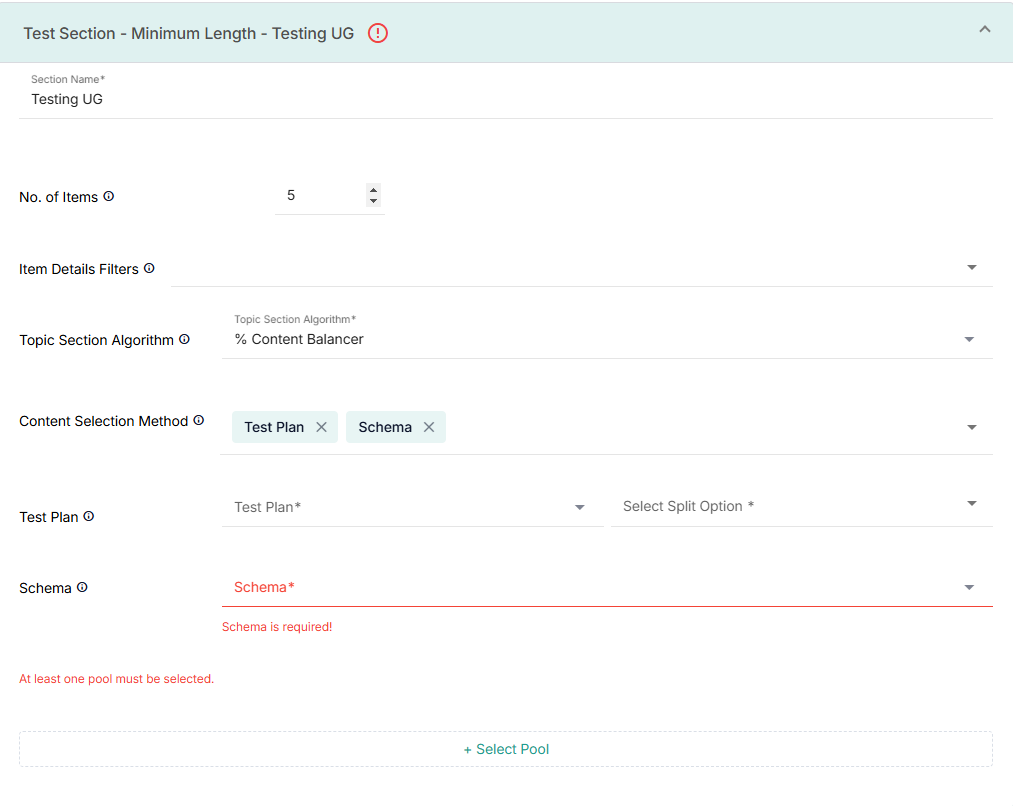Open the Test Plan dropdown
This screenshot has height=806, width=1013.
[579, 508]
